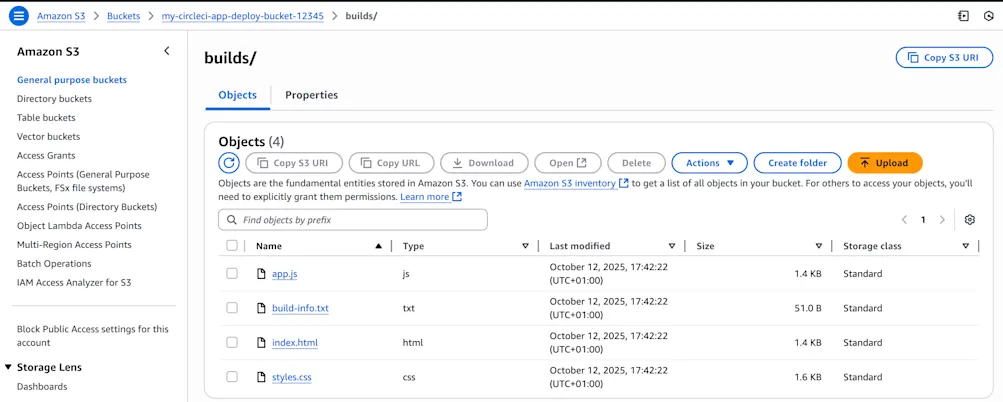Click the panel toggle icon top right
The height and width of the screenshot is (402, 1003).
pos(963,16)
